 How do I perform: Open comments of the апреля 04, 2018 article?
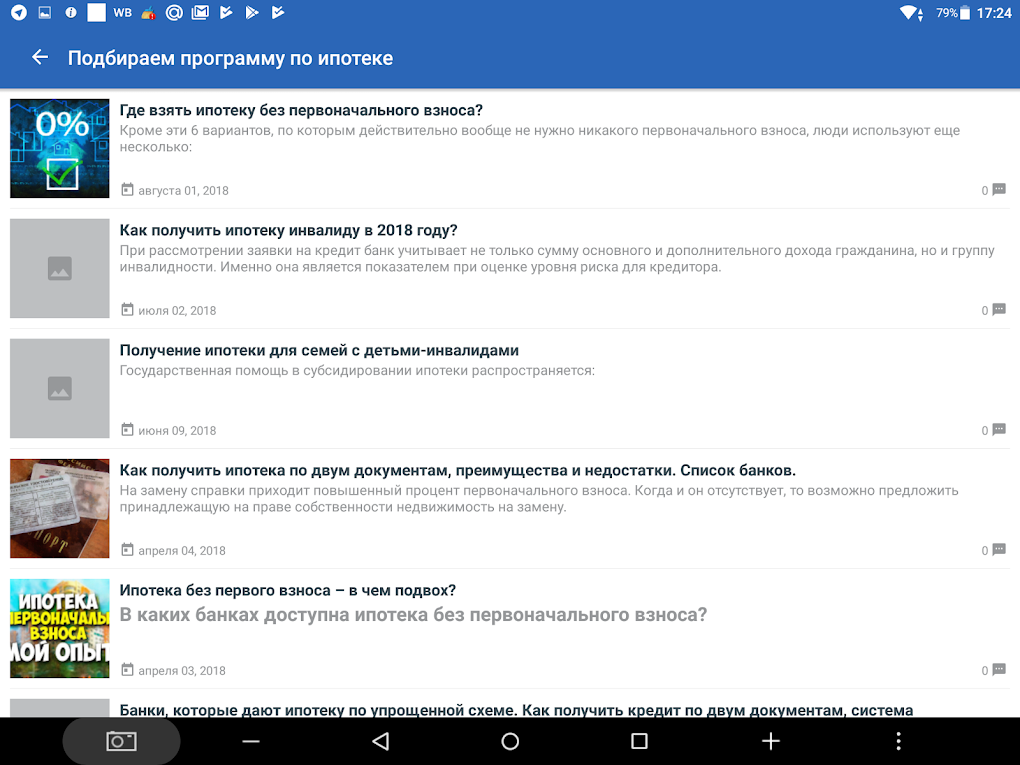993,550
